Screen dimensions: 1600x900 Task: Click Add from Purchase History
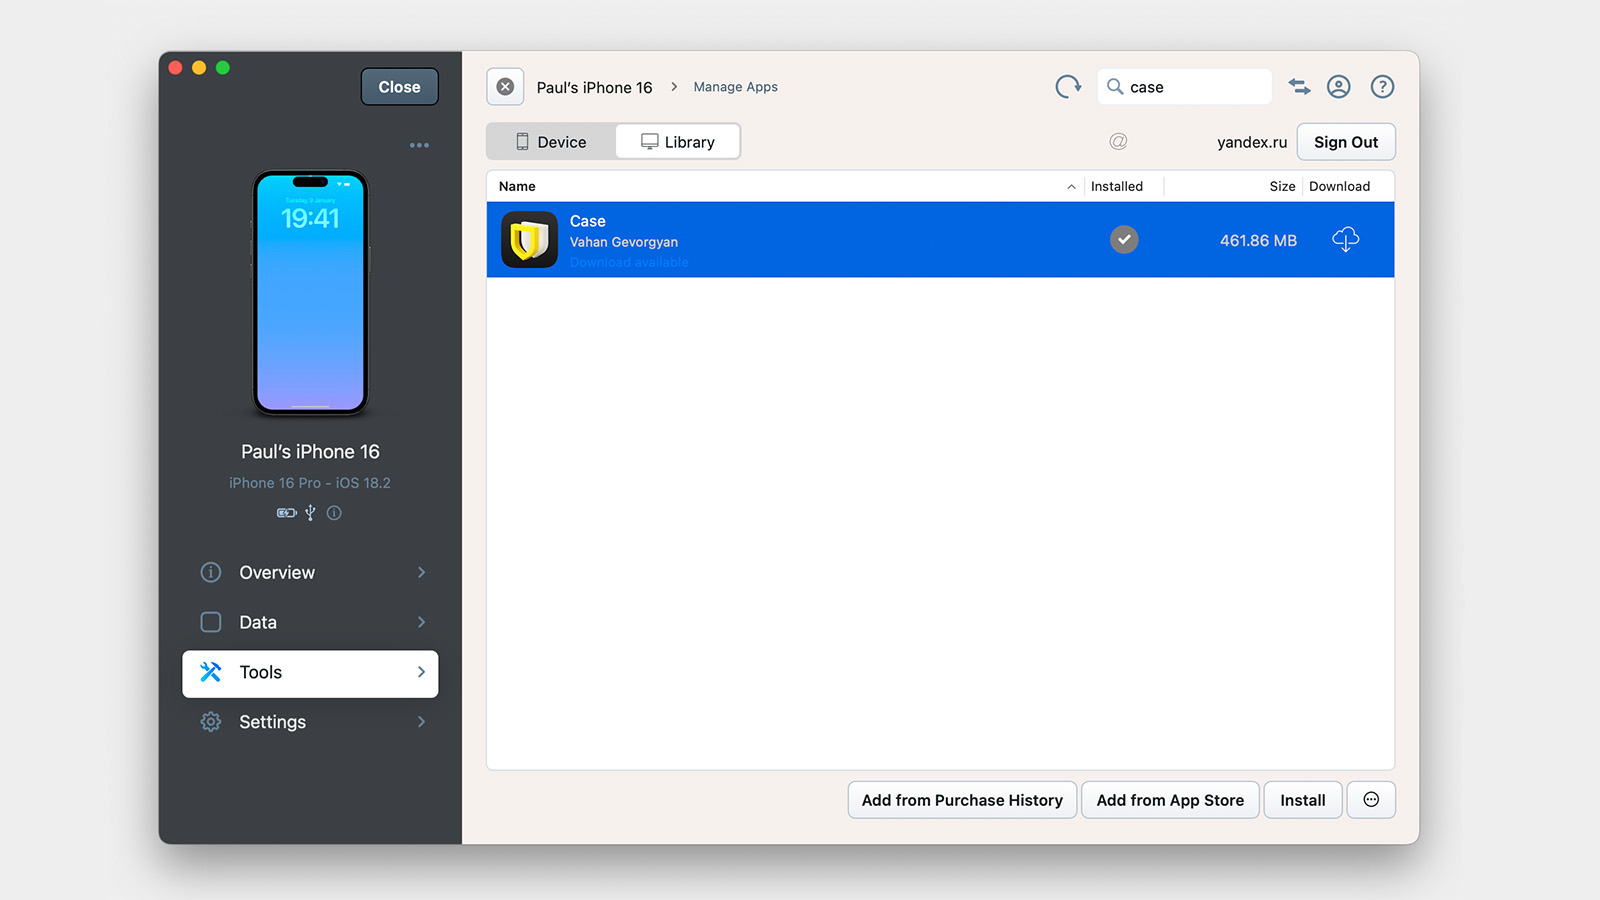[x=962, y=800]
